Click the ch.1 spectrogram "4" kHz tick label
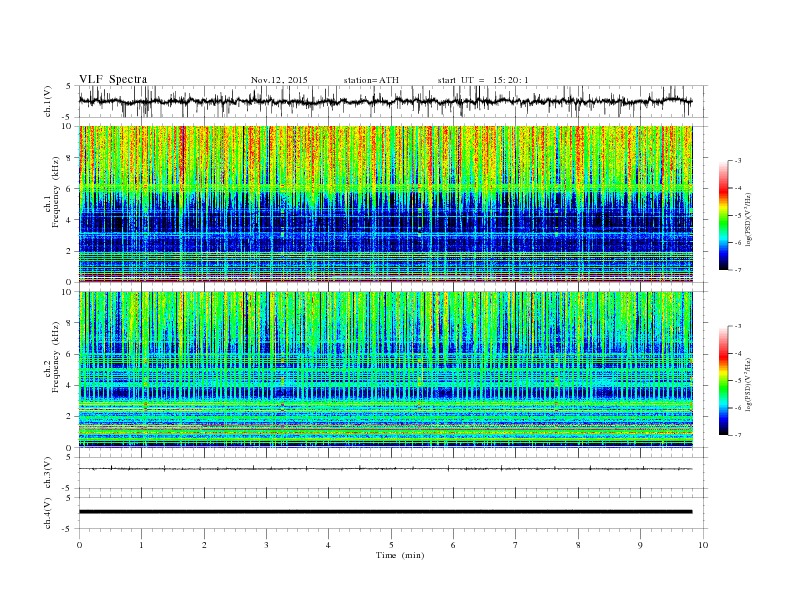Screen dimensions: 792x612 coord(69,220)
